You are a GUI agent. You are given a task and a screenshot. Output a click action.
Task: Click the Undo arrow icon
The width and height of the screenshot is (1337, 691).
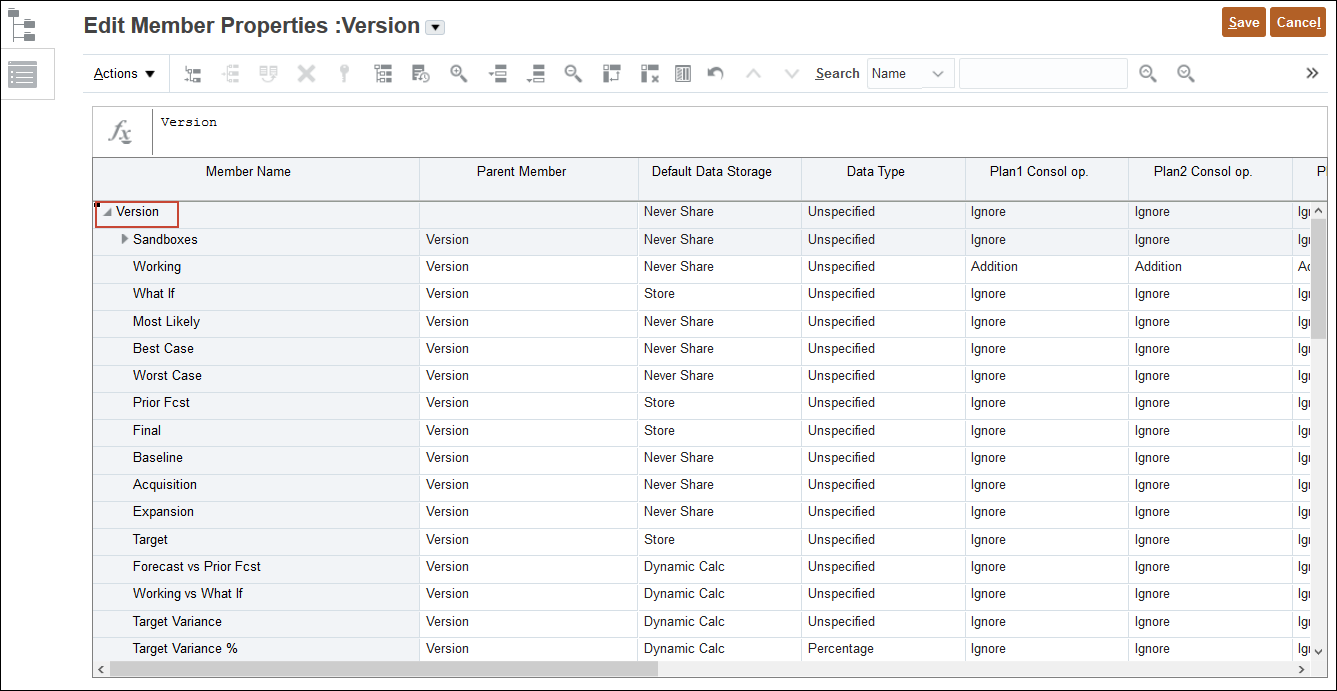click(x=715, y=73)
